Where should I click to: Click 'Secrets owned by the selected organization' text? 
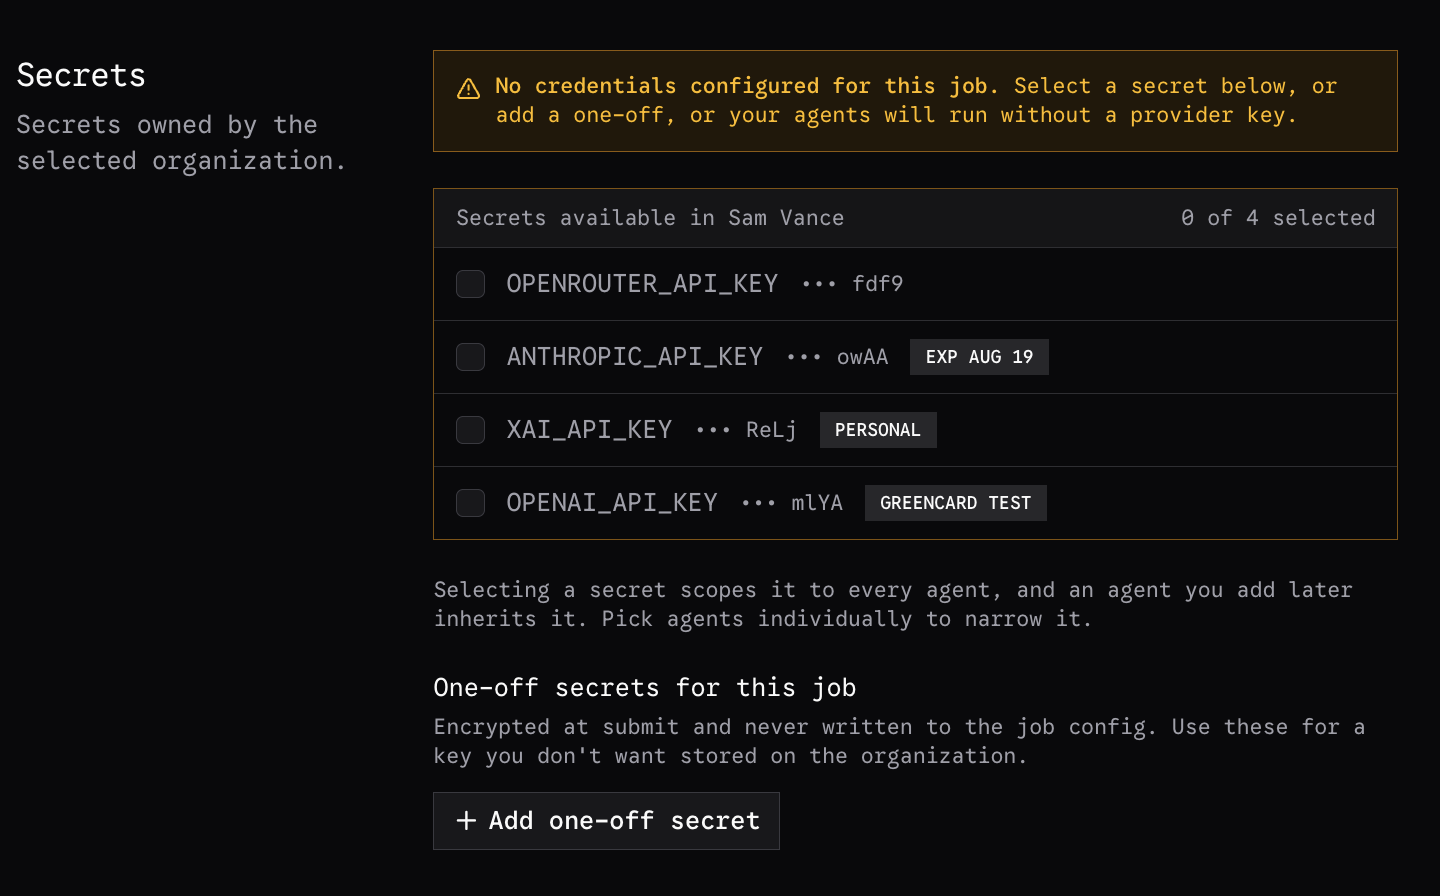click(x=181, y=143)
